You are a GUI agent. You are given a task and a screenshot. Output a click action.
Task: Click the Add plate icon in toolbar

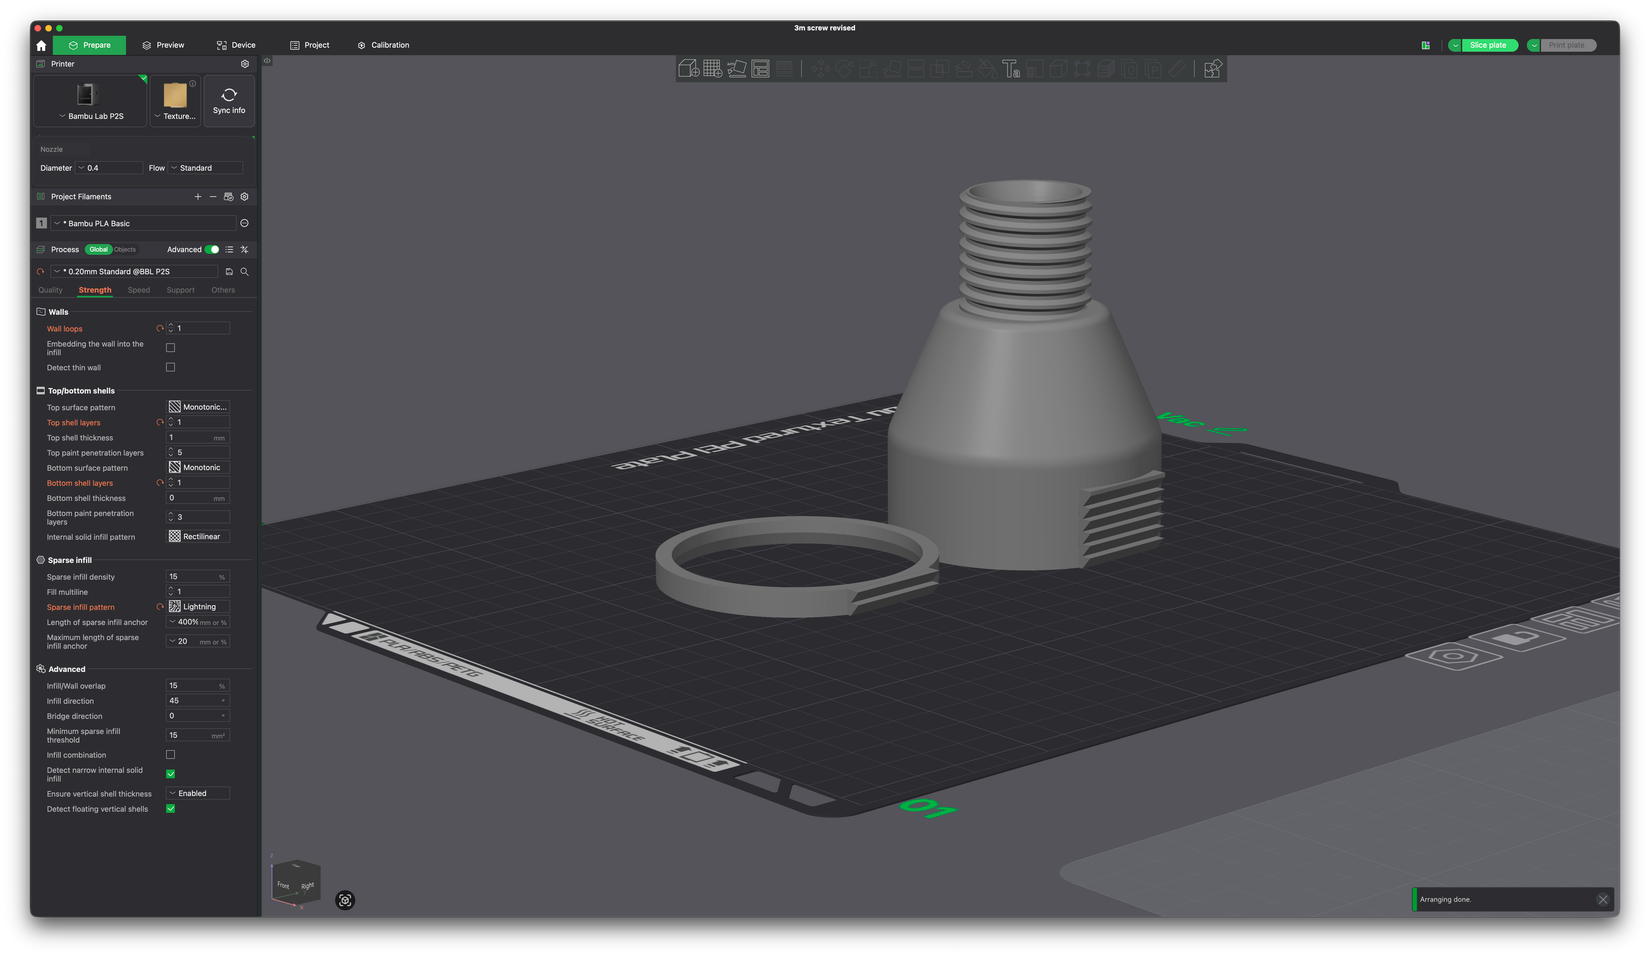pyautogui.click(x=712, y=69)
